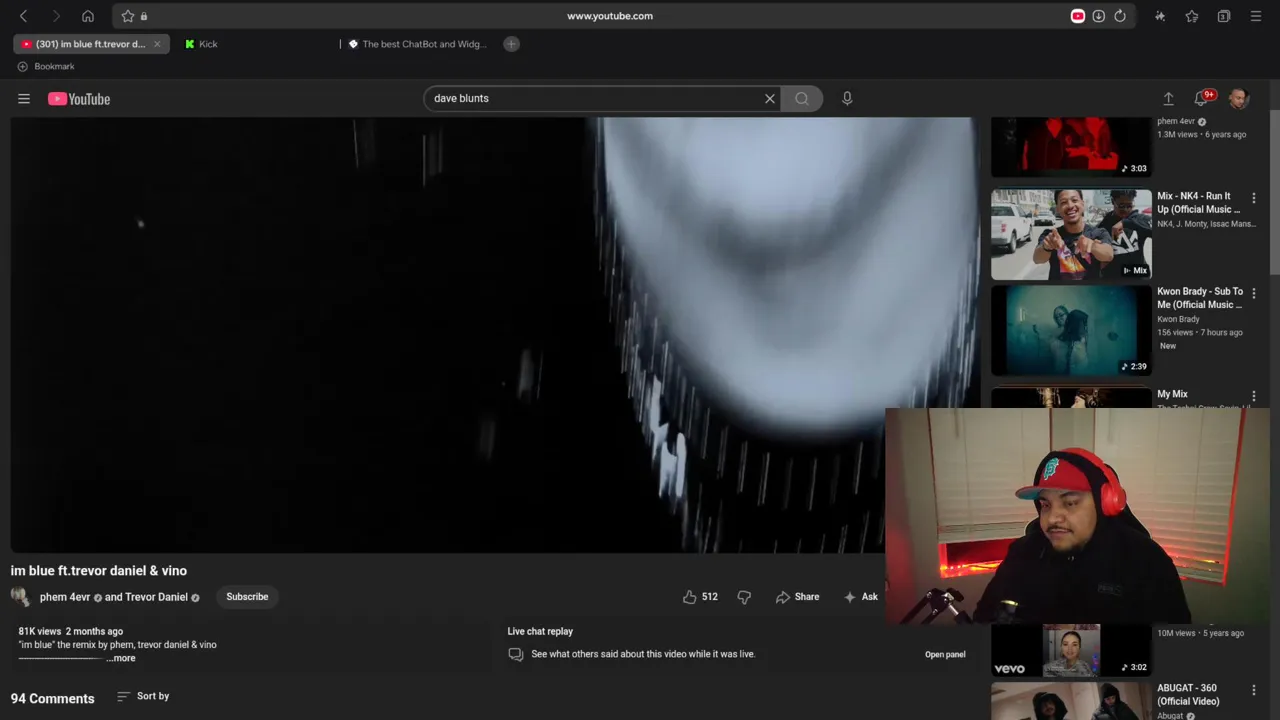Go back using the browser back arrow
1280x720 pixels.
[x=23, y=16]
